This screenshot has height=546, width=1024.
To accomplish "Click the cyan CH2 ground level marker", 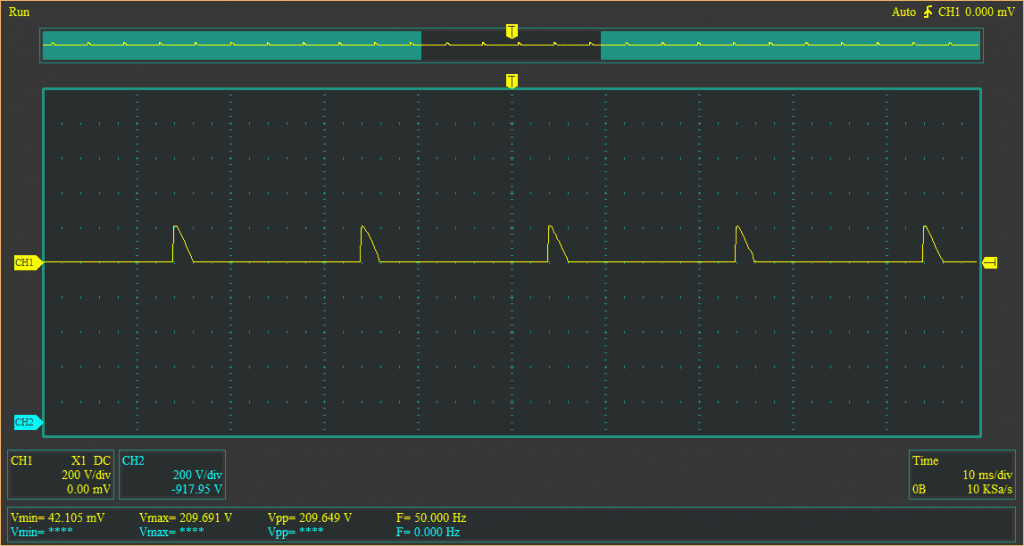I will [27, 422].
